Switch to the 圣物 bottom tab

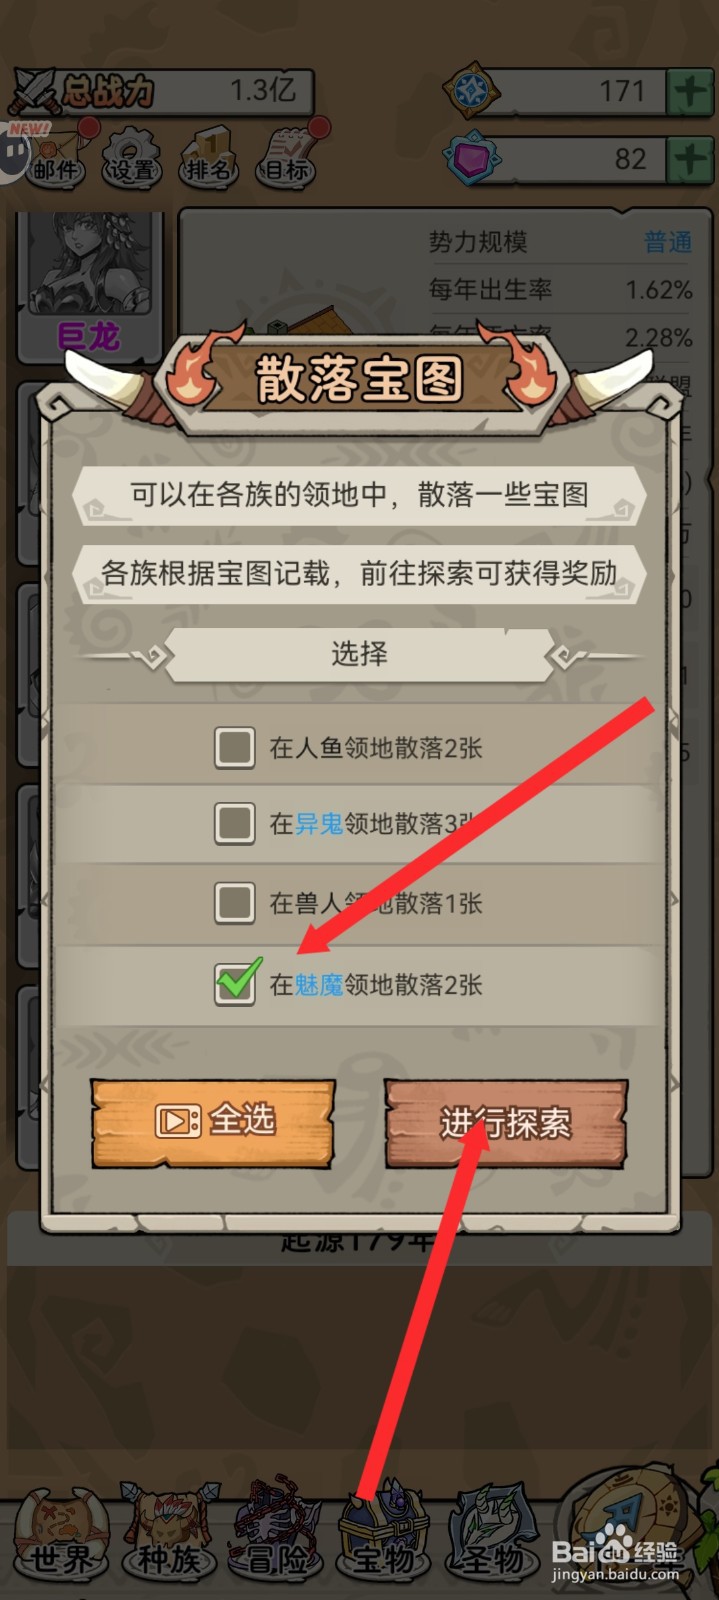(492, 1540)
